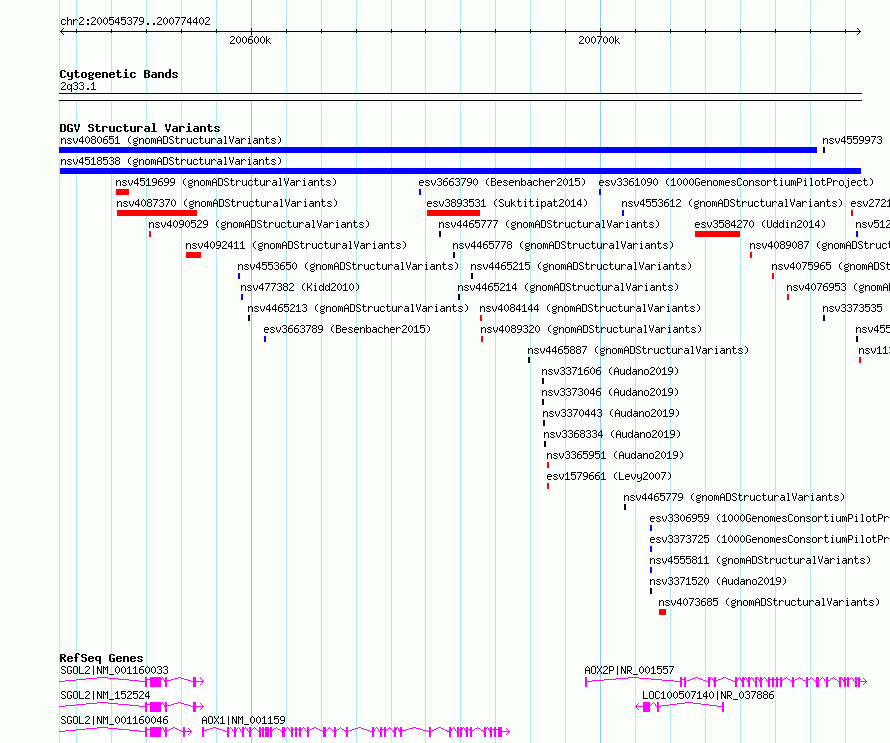
Task: Click the 200700k ruler position label
Action: click(599, 40)
